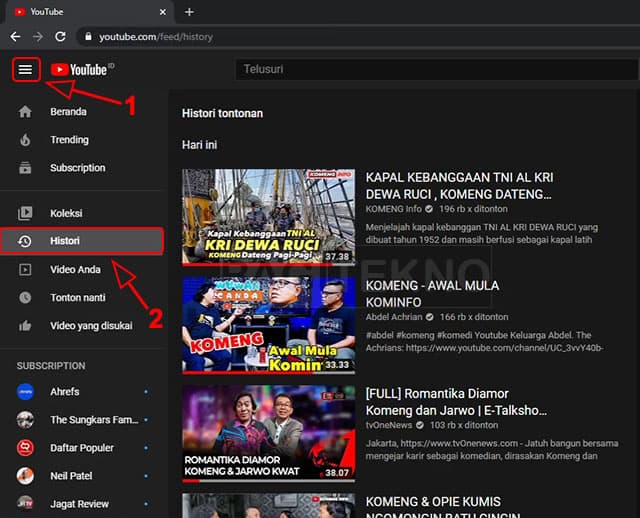This screenshot has width=640, height=518.
Task: Open Beranda in the sidebar
Action: tap(84, 112)
